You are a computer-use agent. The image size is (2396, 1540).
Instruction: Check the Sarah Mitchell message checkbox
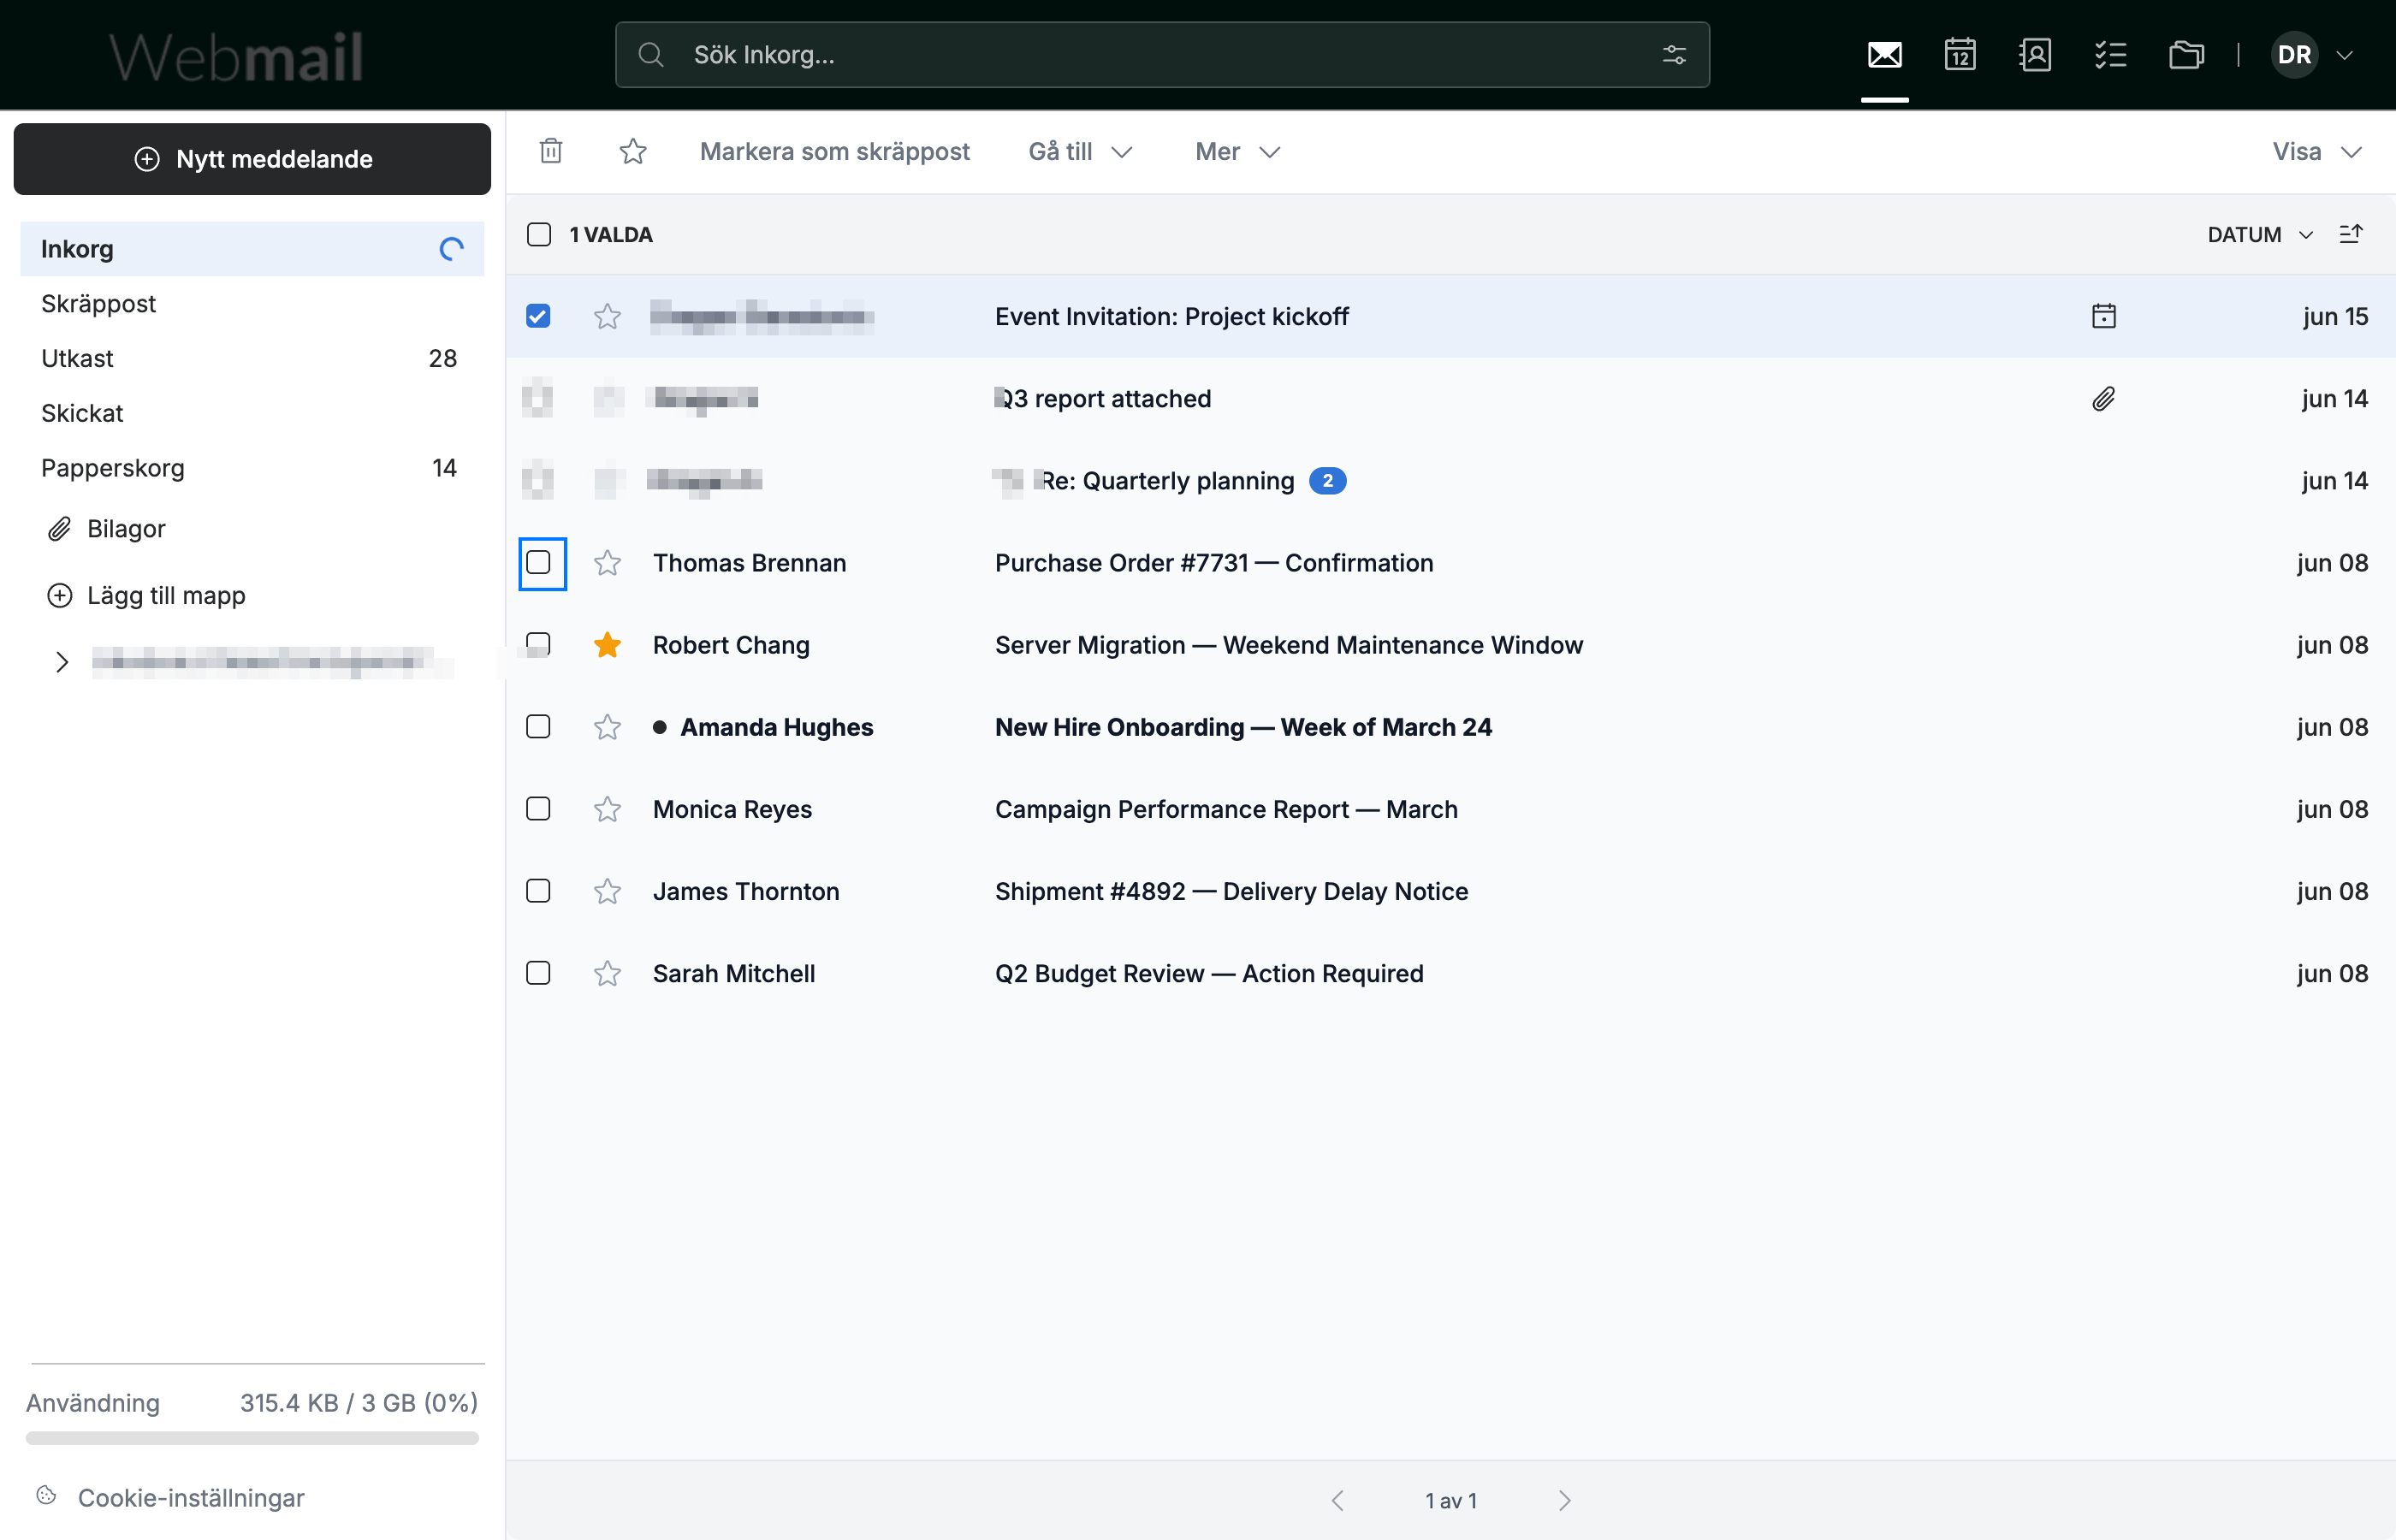(538, 972)
